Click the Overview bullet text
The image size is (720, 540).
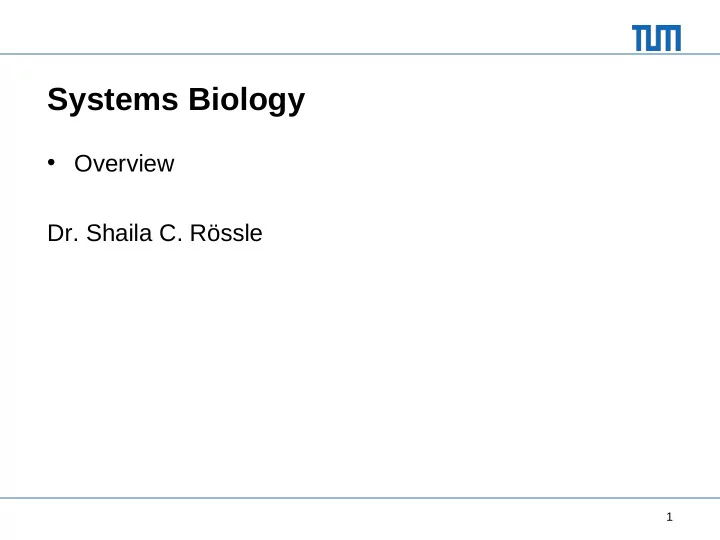click(124, 163)
